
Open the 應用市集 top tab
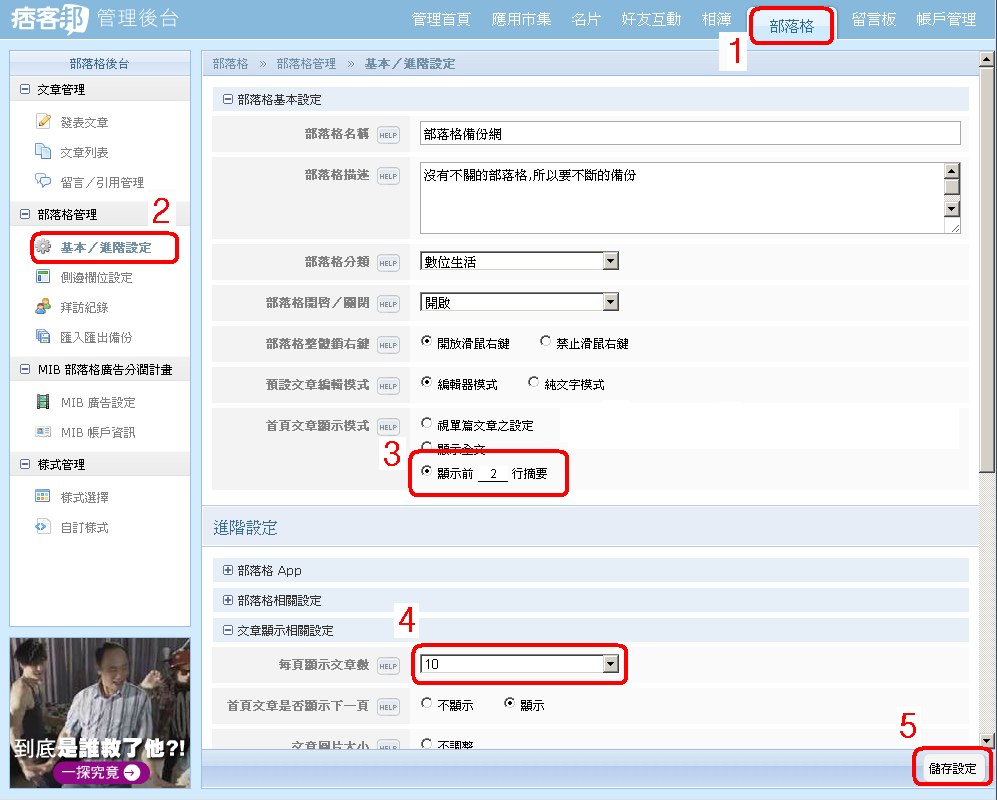521,20
